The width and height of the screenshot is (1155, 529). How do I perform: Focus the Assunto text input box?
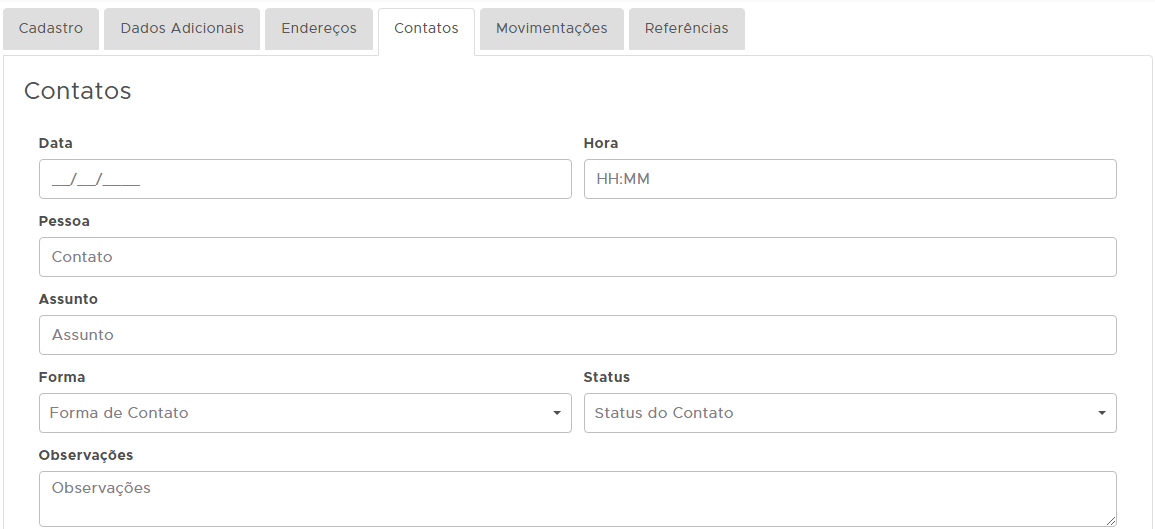[577, 335]
